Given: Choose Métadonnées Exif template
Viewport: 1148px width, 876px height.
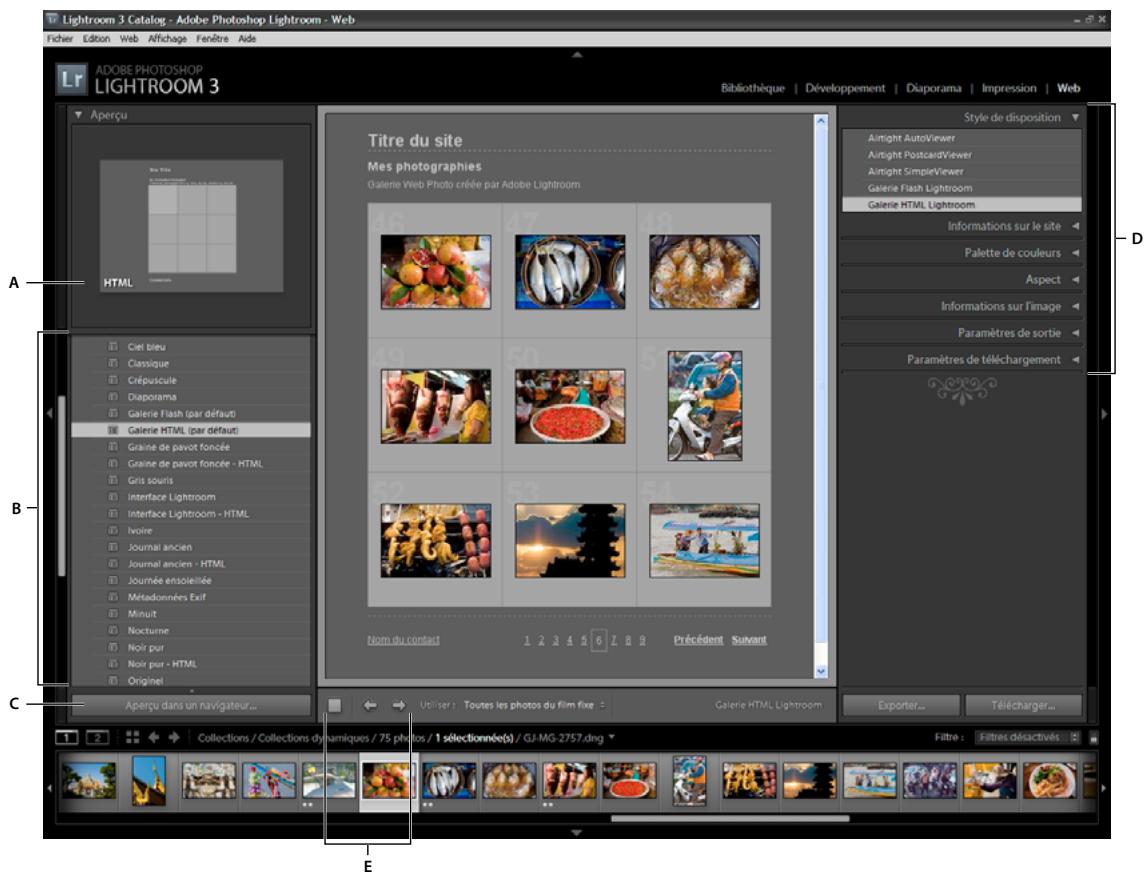Looking at the screenshot, I should click(191, 597).
